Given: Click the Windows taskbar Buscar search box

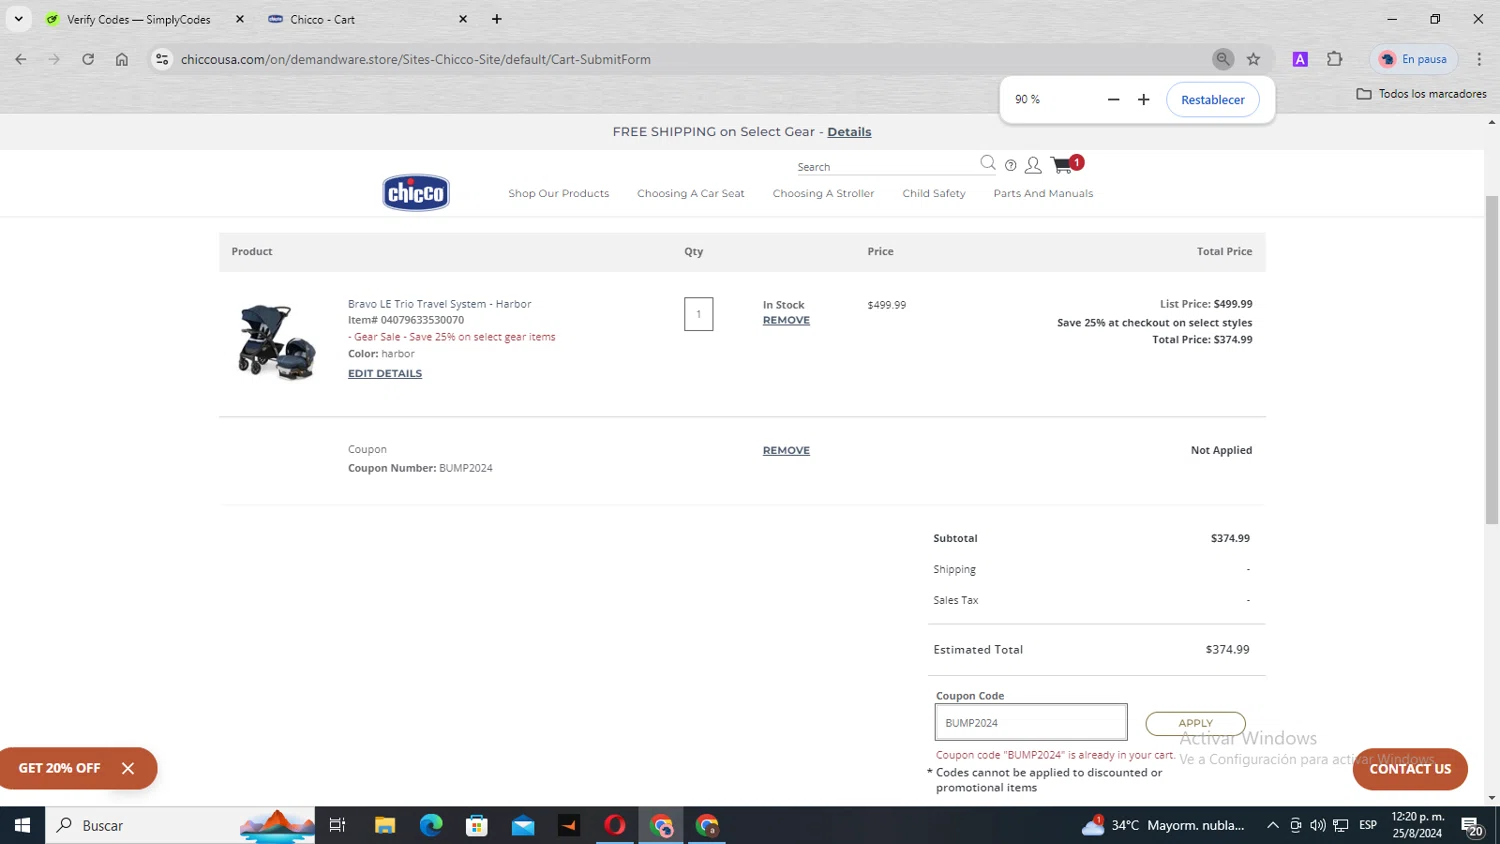Looking at the screenshot, I should (x=180, y=825).
